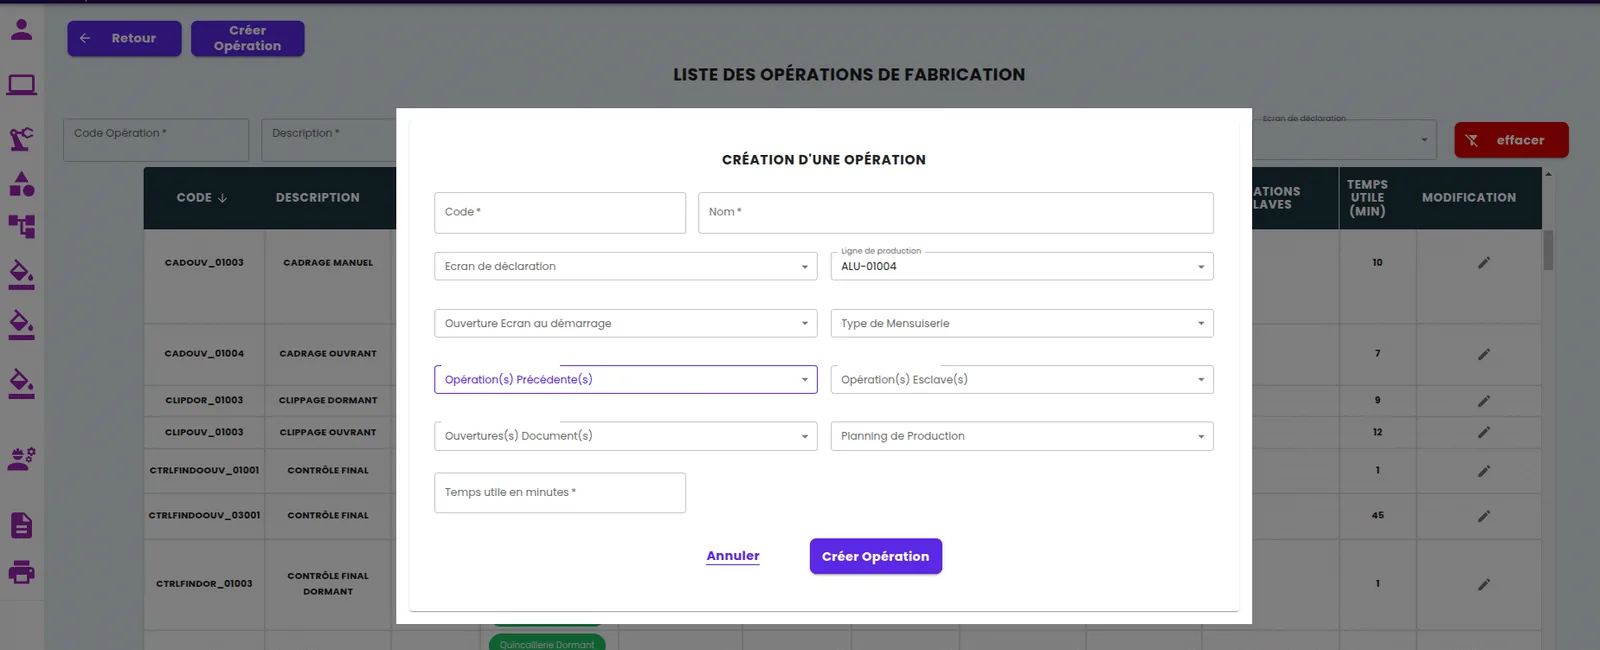This screenshot has width=1600, height=650.
Task: Select the CADOUV_01004 code cell
Action: [204, 354]
